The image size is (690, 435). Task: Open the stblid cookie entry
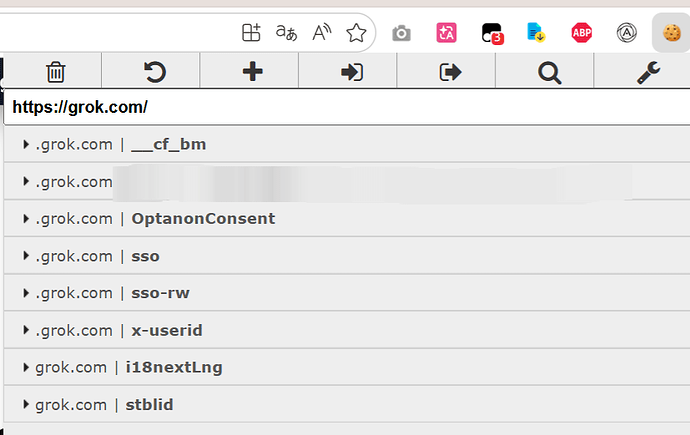click(347, 405)
